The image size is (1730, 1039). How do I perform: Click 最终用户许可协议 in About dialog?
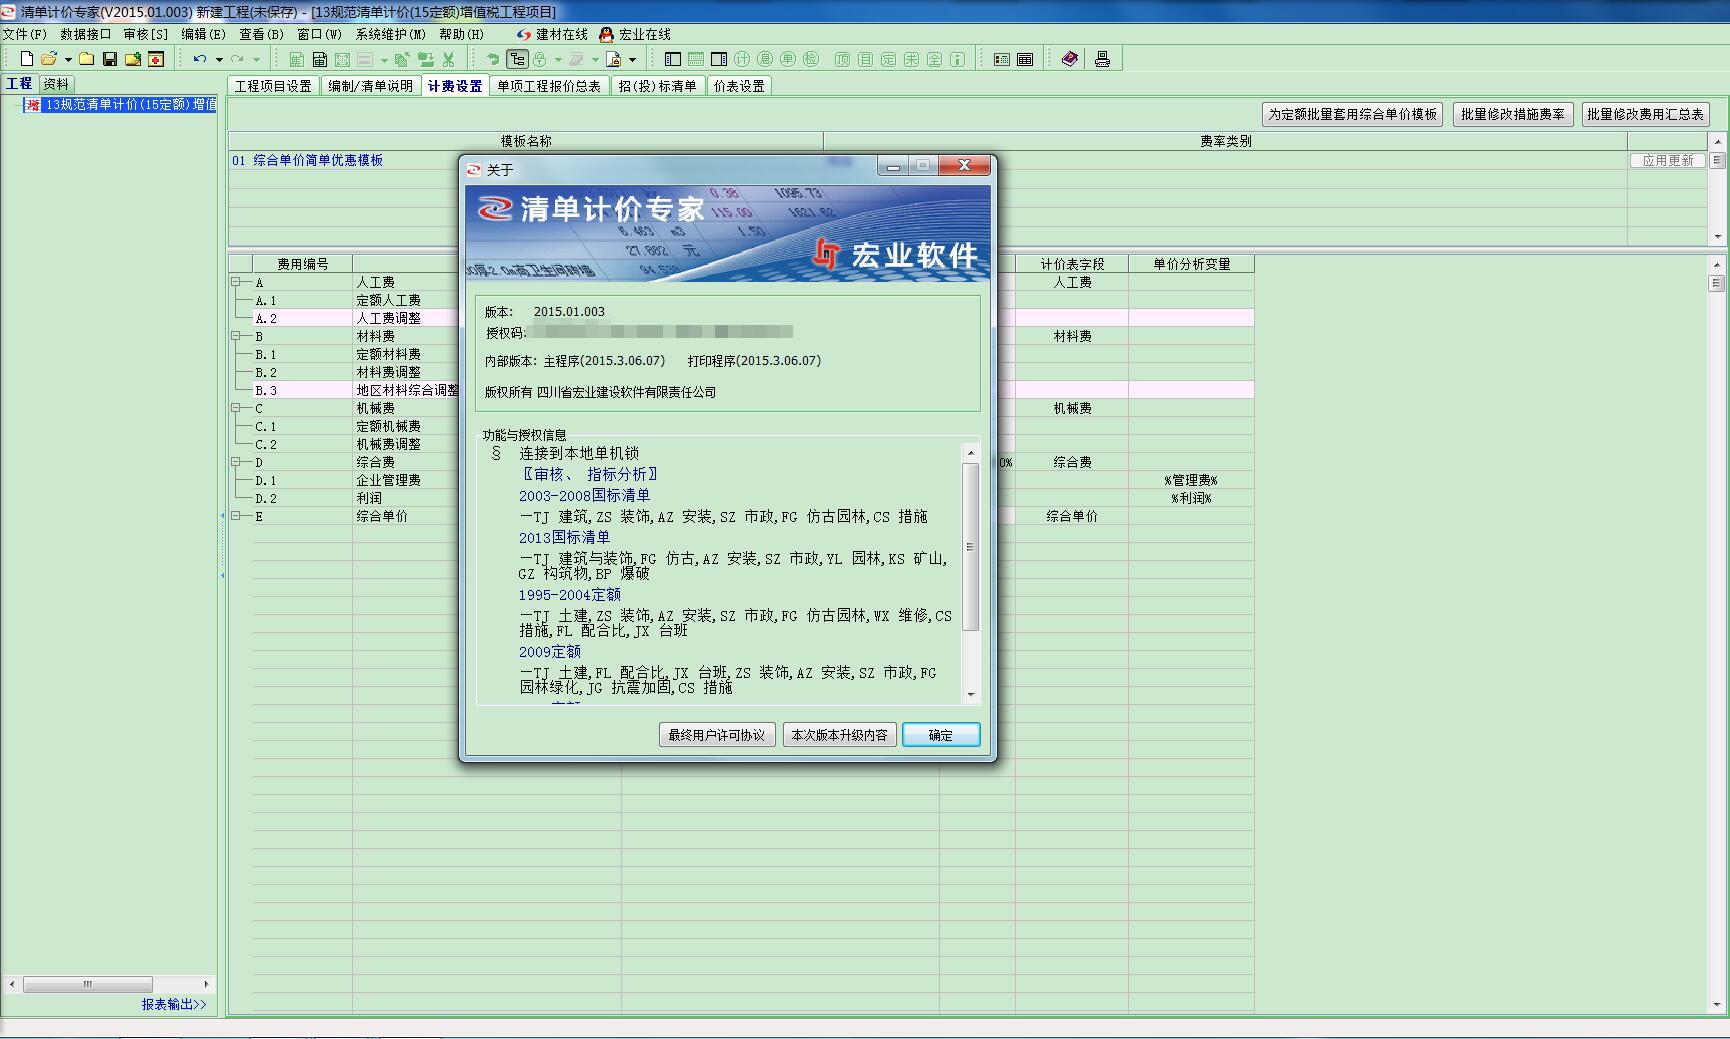point(717,735)
